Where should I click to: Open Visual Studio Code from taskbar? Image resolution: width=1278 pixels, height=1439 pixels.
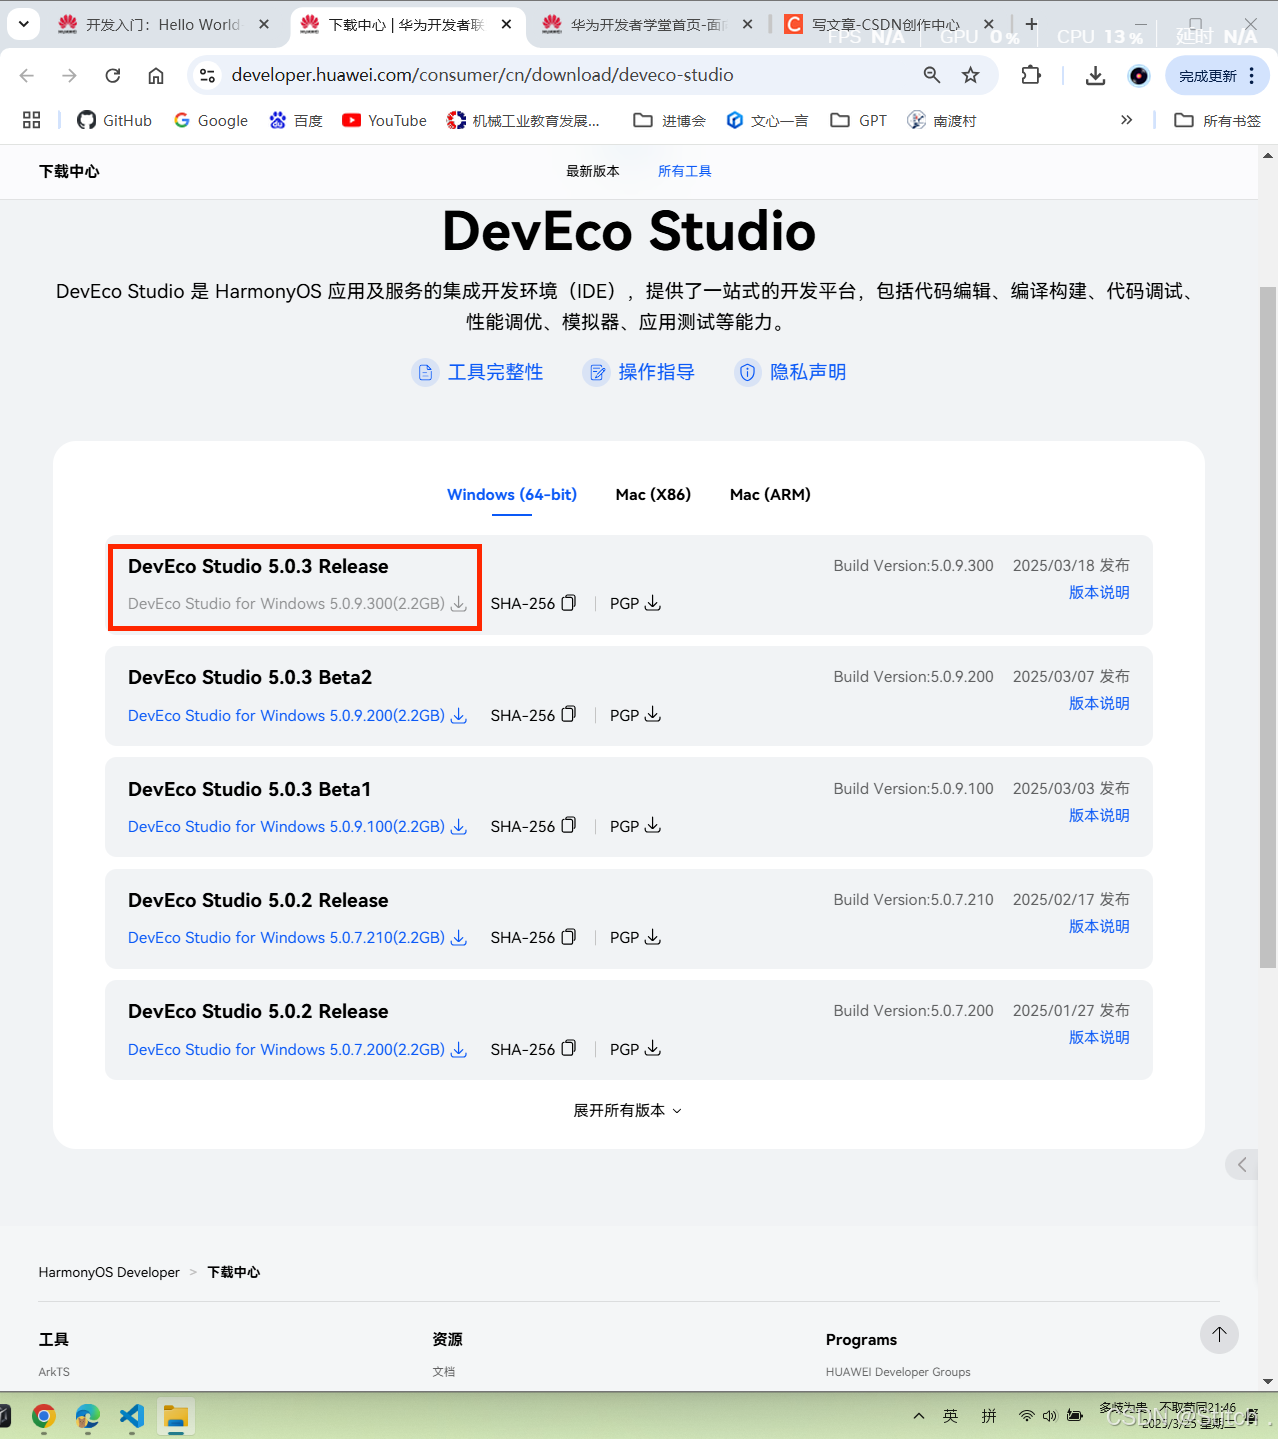(x=132, y=1416)
